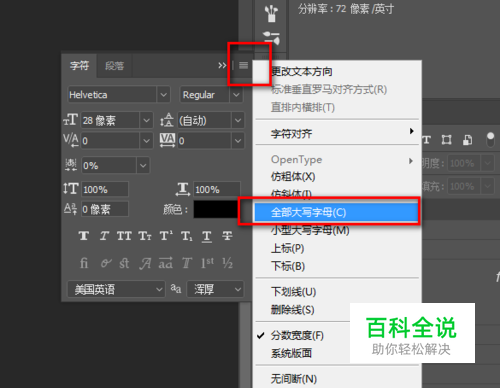Click the tracking VA icon

pyautogui.click(x=167, y=140)
